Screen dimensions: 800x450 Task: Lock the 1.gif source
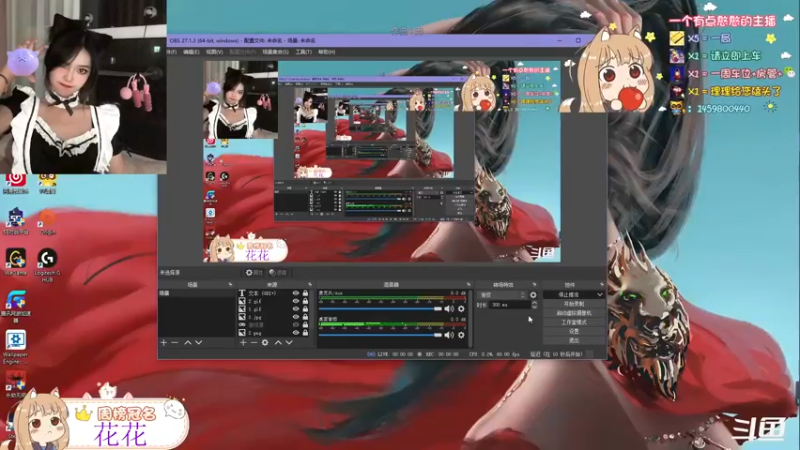click(x=305, y=309)
